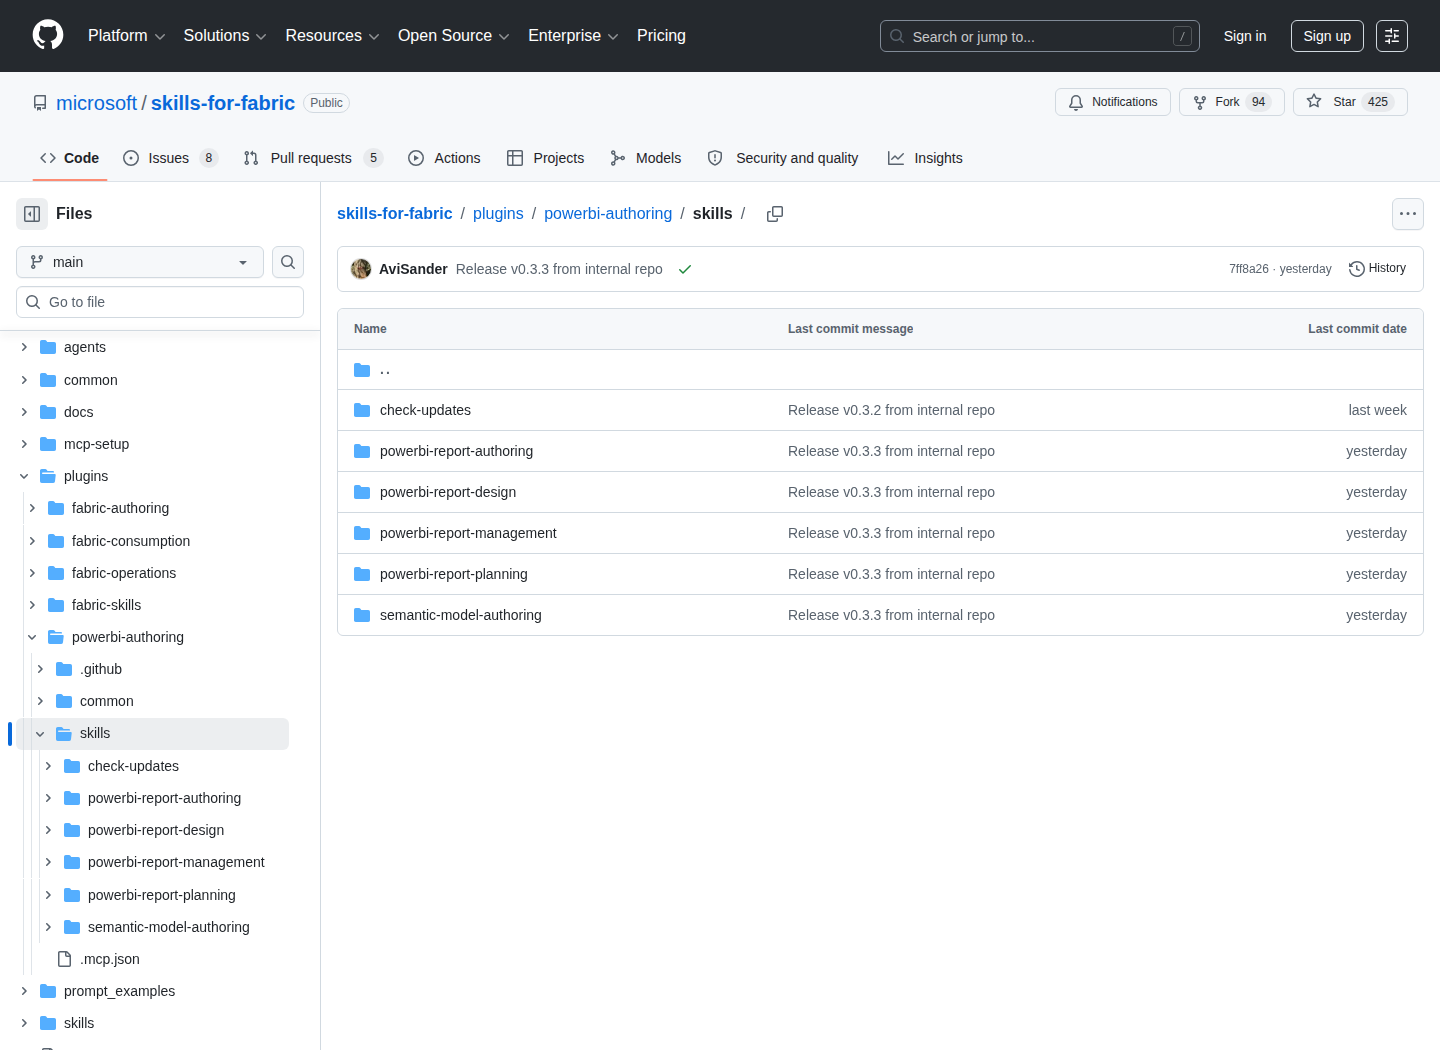This screenshot has width=1440, height=1050.
Task: Click commit hash 7ff8a26
Action: click(1248, 269)
